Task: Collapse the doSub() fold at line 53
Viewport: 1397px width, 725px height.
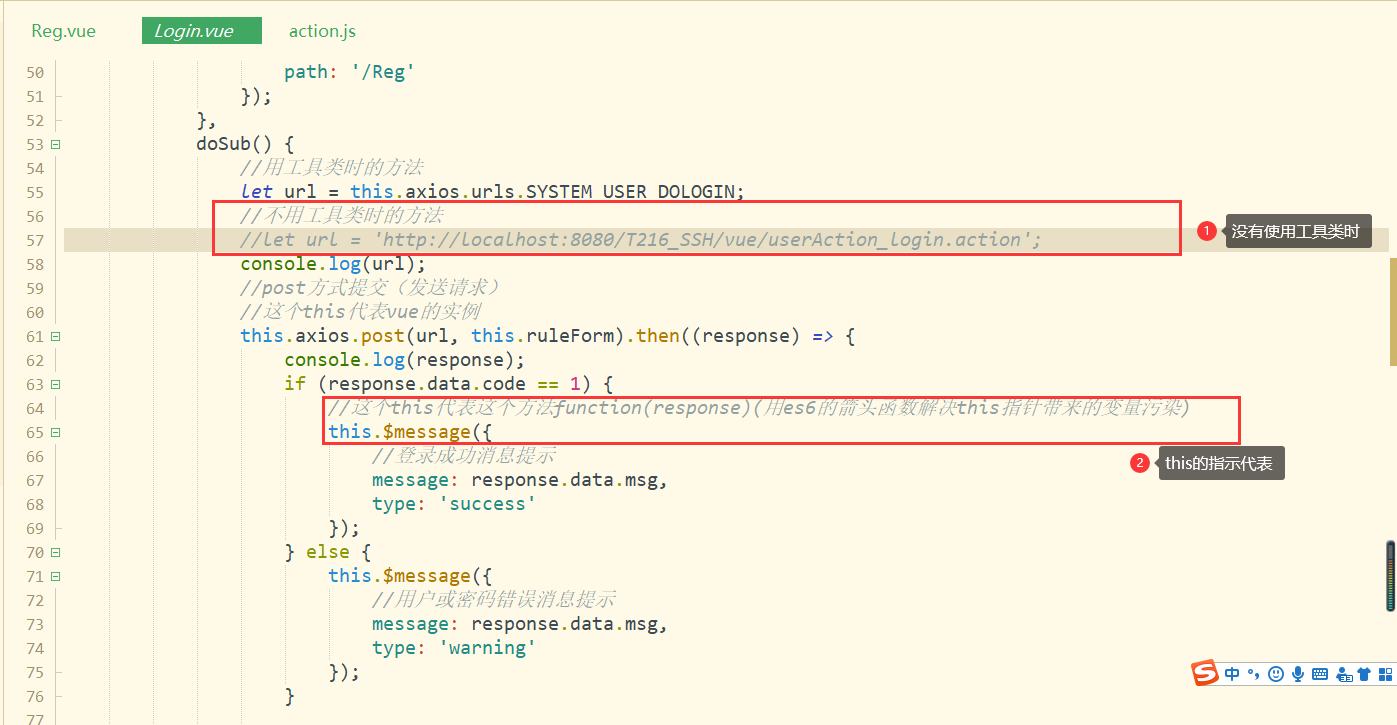Action: (x=55, y=144)
